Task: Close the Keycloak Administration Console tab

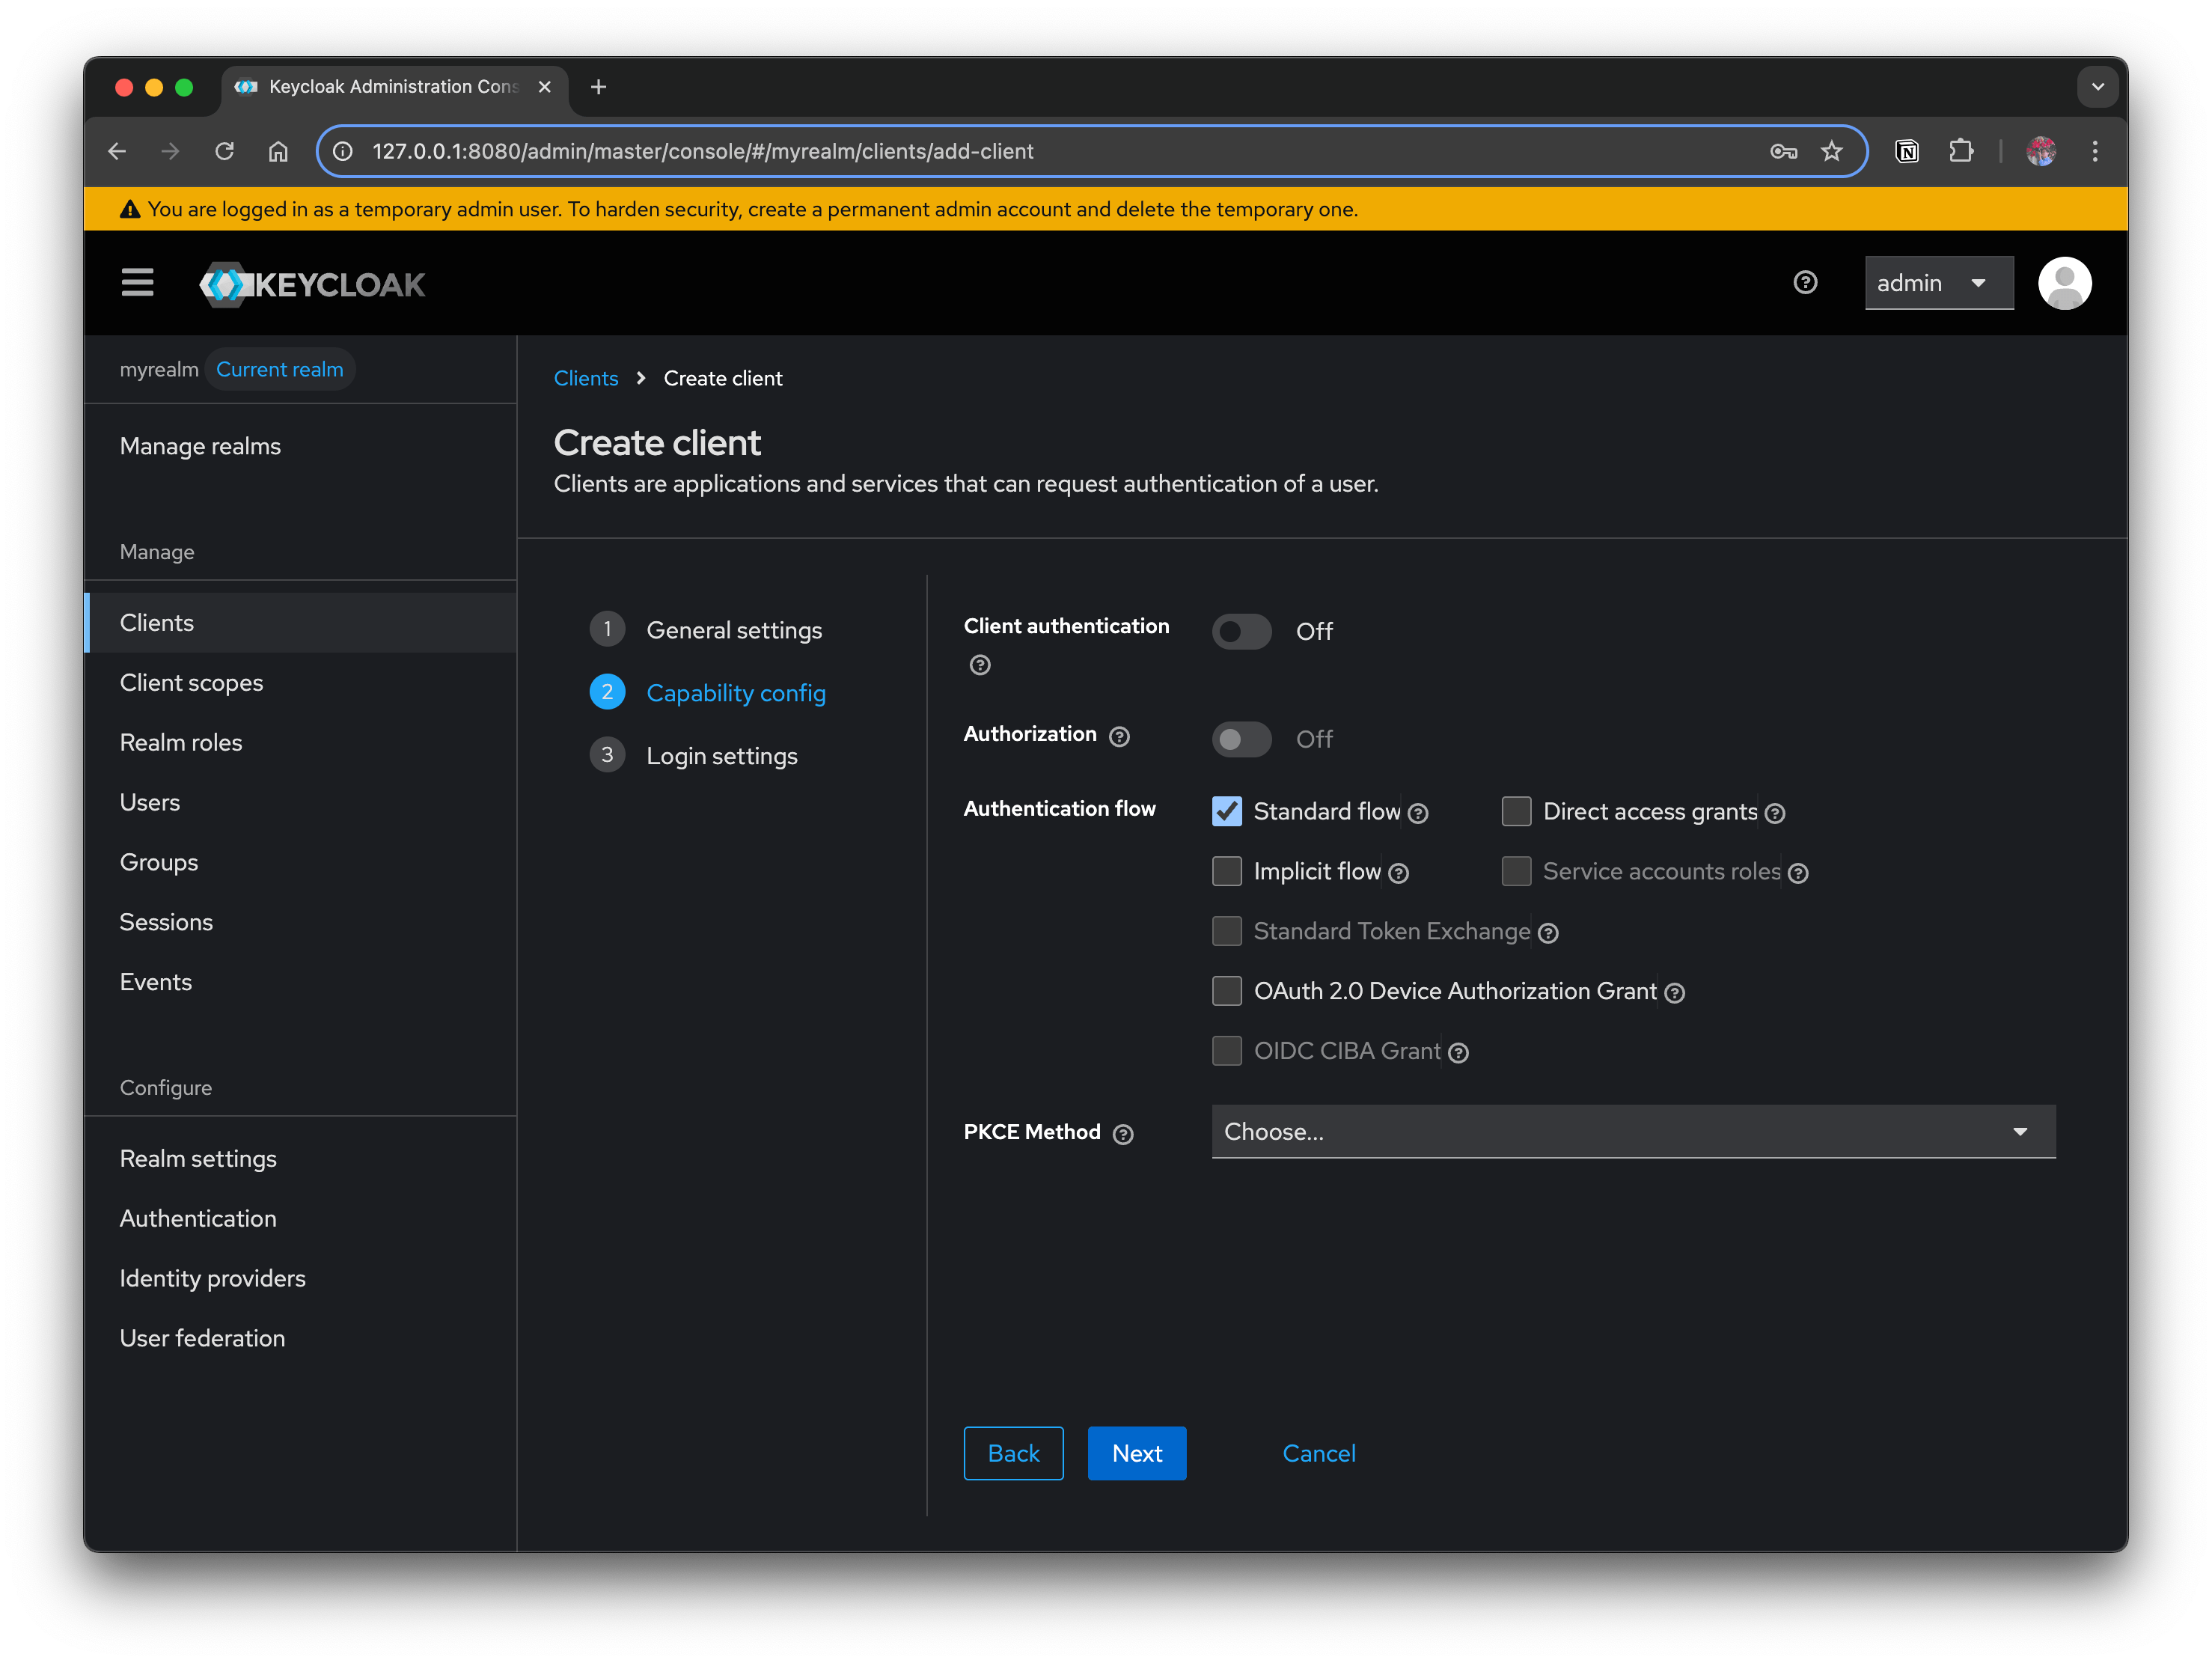Action: tap(544, 87)
